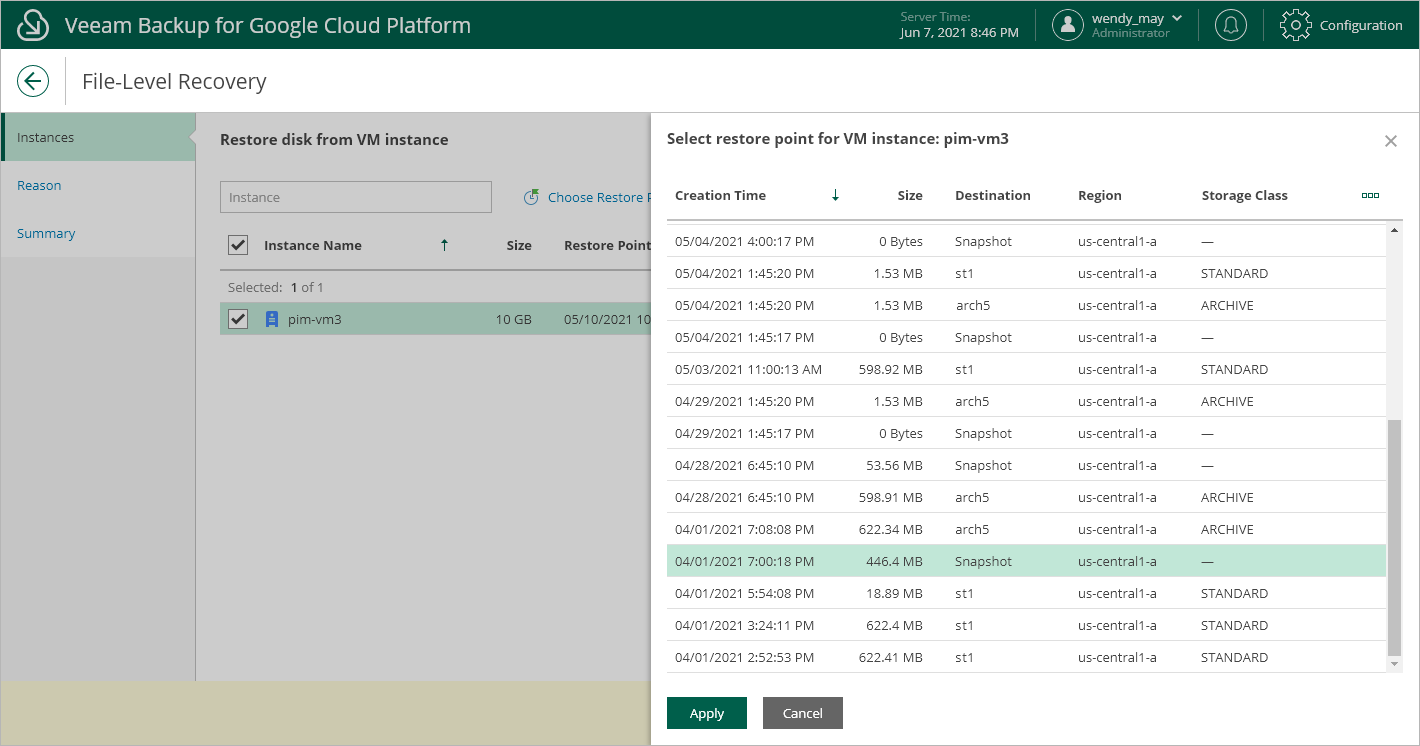This screenshot has width=1420, height=746.
Task: Click the Instance search field
Action: click(356, 197)
